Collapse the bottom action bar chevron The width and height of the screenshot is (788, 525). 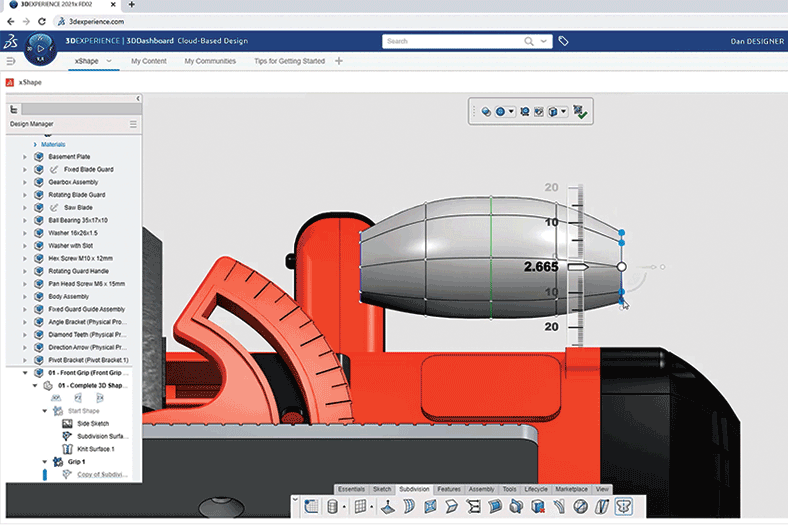pyautogui.click(x=296, y=499)
